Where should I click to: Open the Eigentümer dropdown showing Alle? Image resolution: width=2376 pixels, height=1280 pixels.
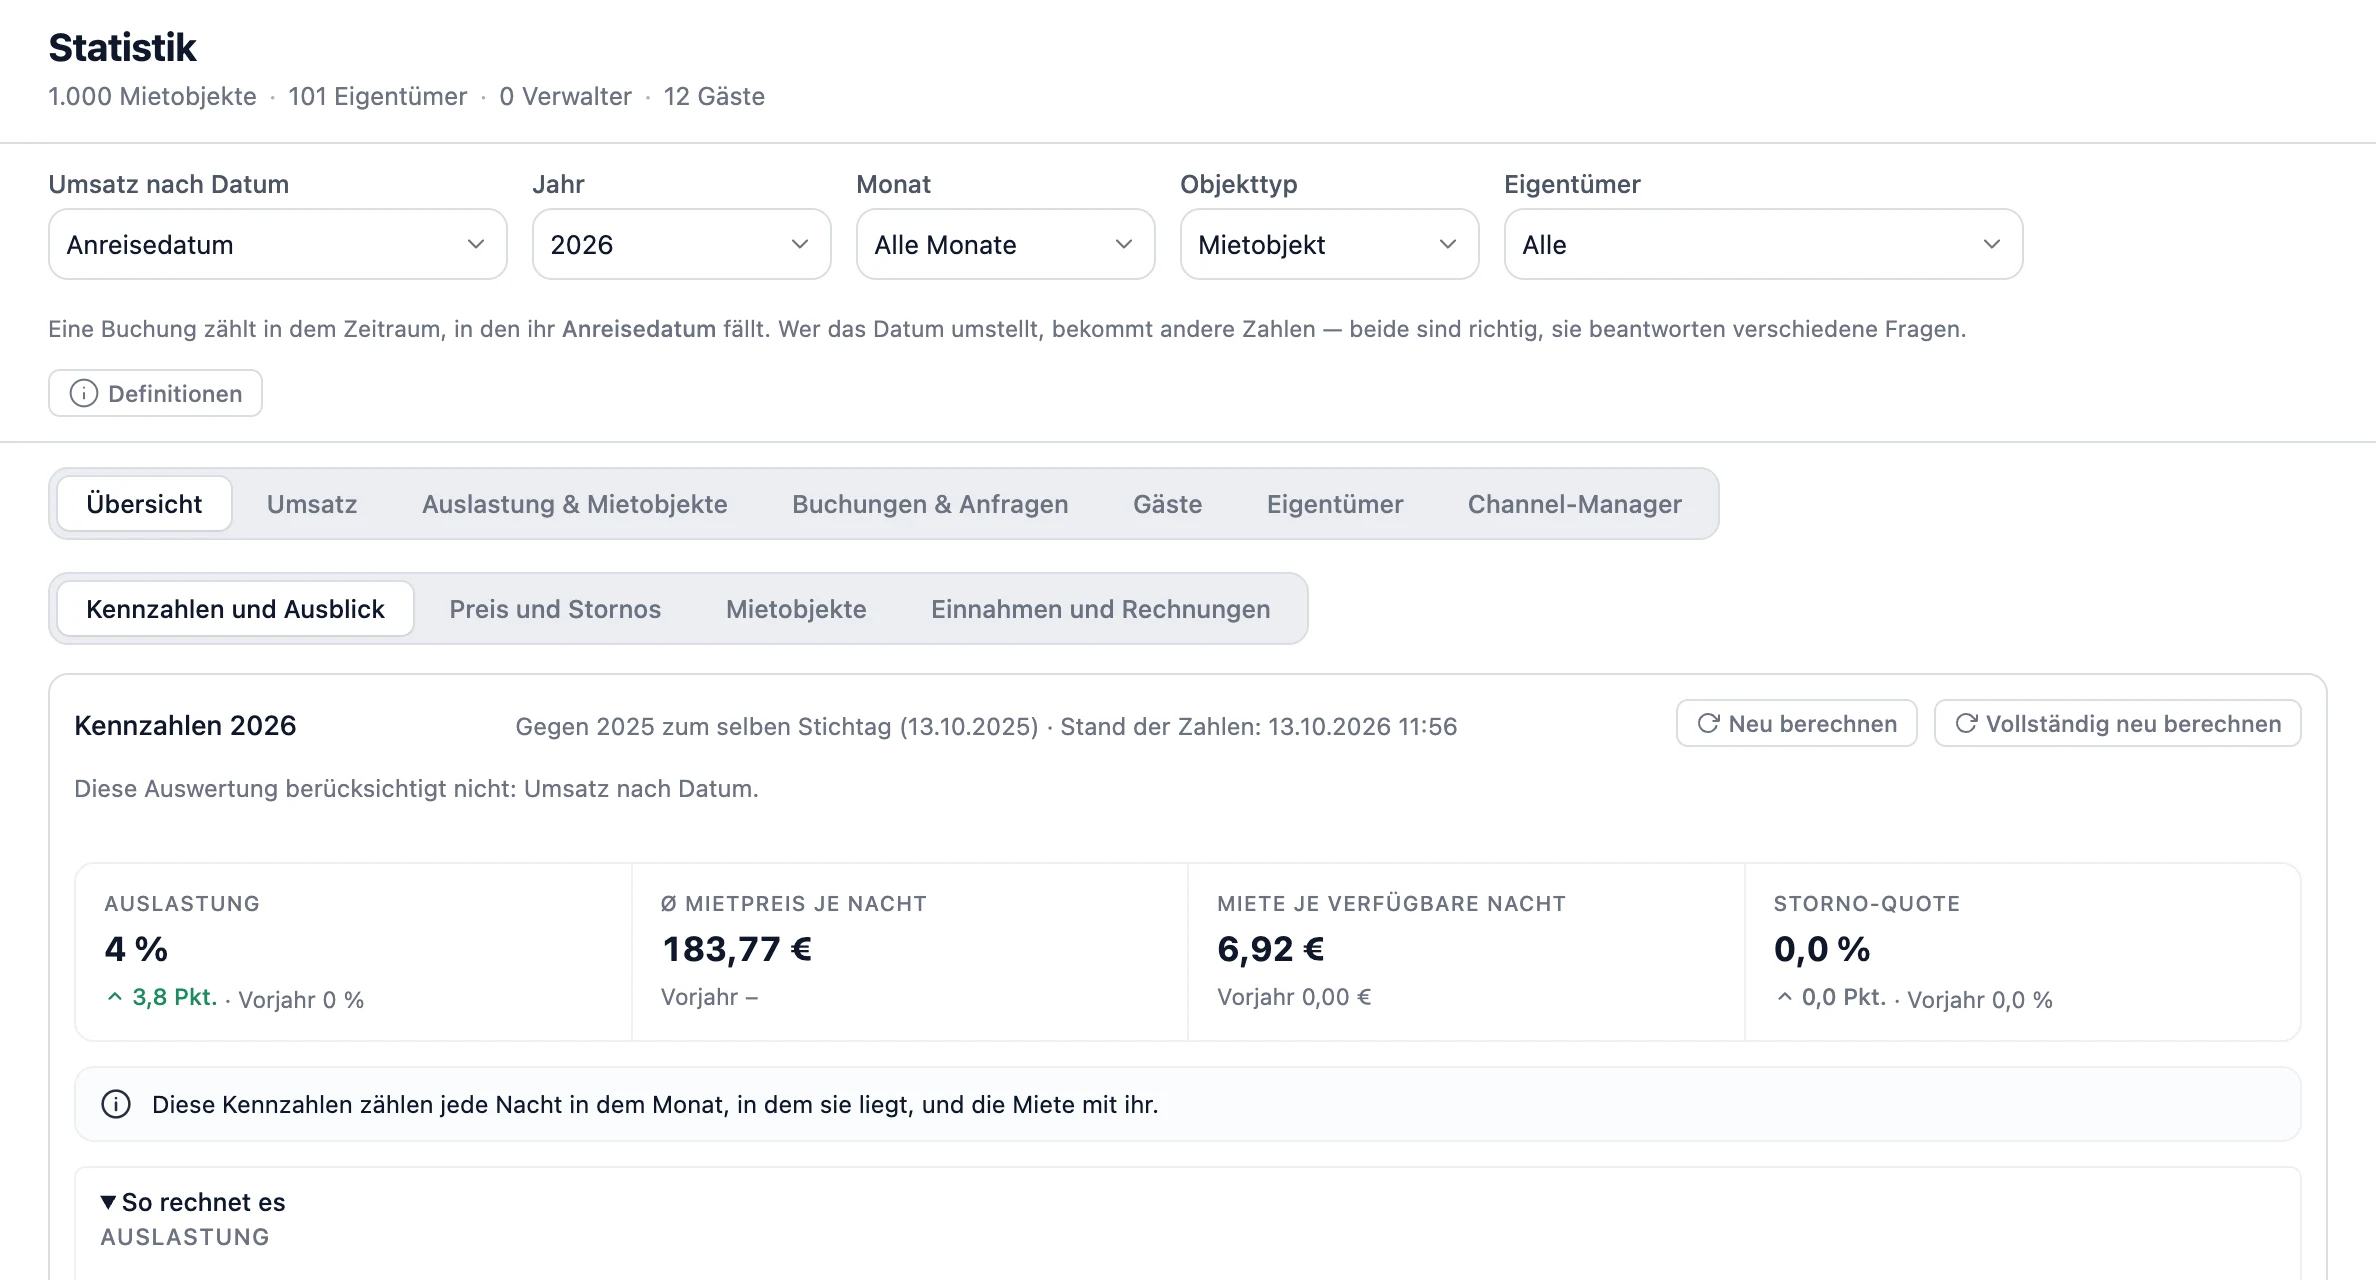click(1763, 244)
